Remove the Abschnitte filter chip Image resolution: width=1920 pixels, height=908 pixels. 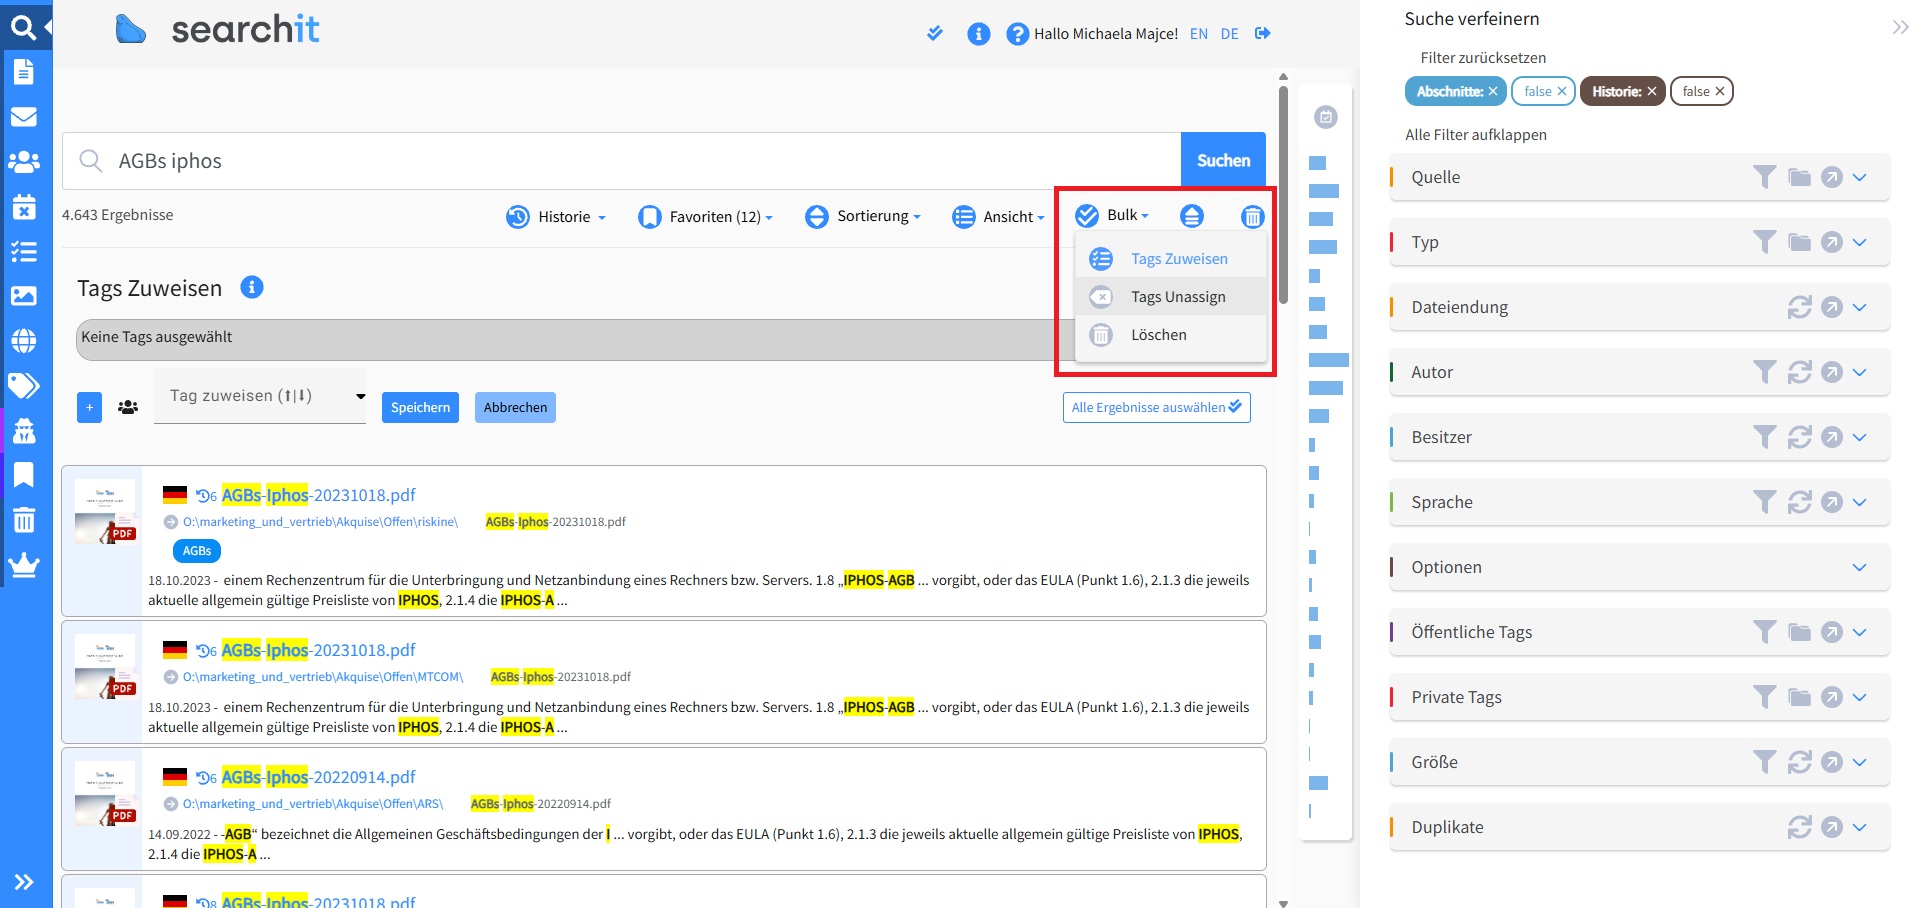coord(1493,91)
